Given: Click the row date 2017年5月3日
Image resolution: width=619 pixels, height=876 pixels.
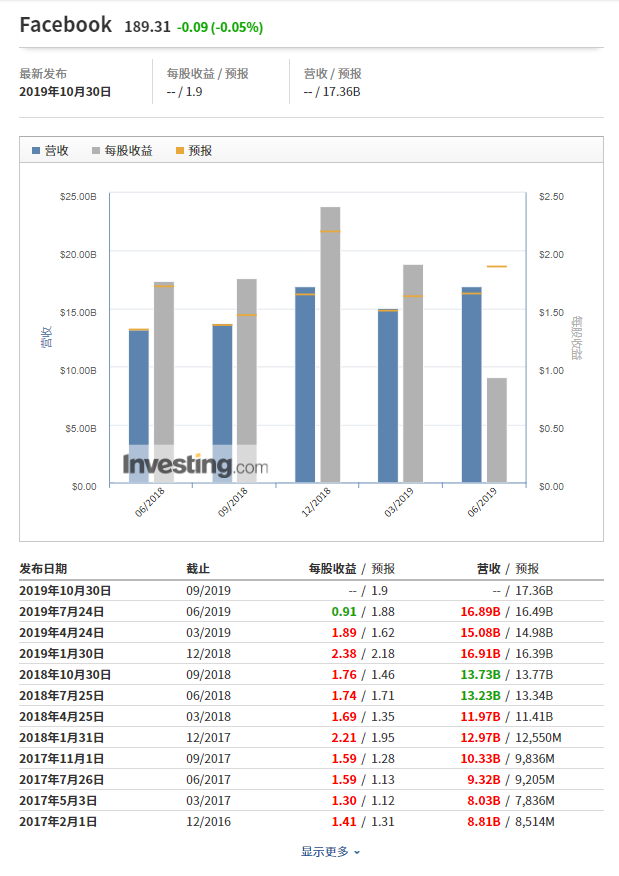Looking at the screenshot, I should [58, 801].
